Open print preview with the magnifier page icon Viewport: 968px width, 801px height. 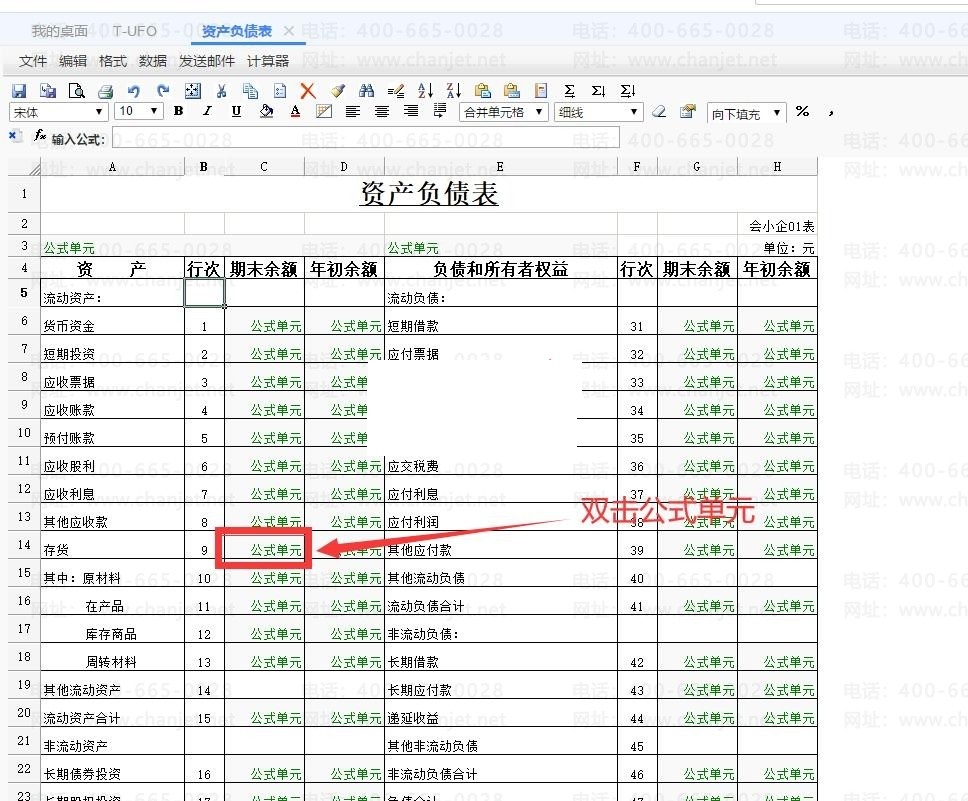pos(77,91)
